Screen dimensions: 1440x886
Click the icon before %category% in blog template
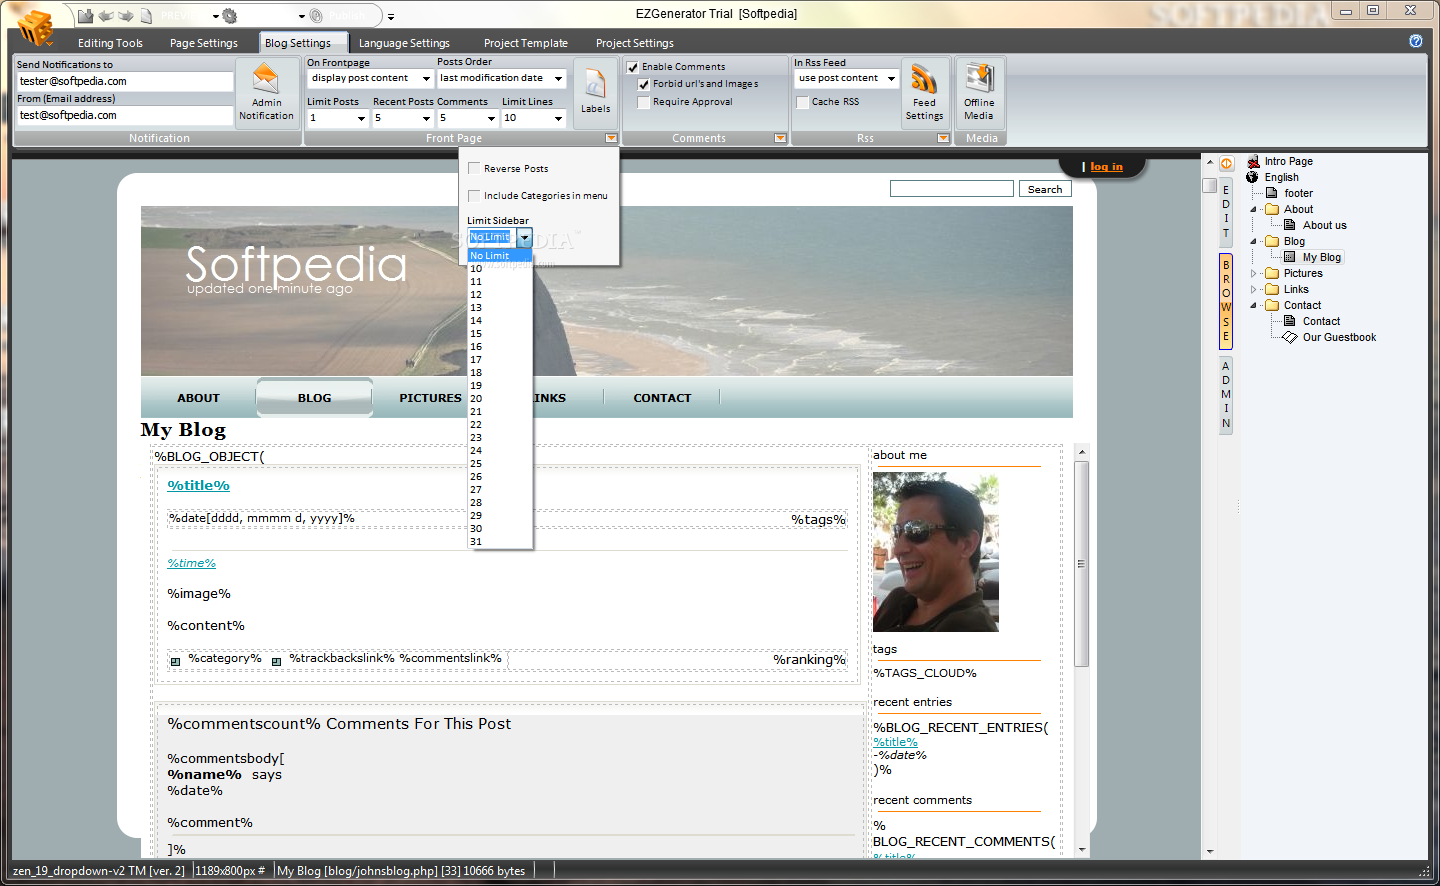175,661
